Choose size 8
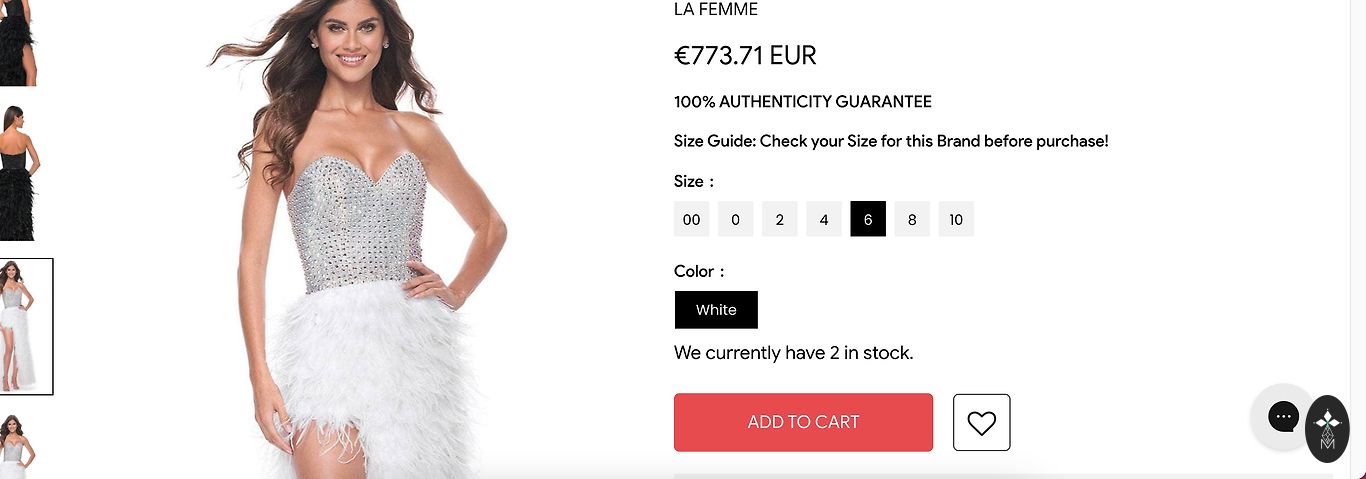 (912, 219)
